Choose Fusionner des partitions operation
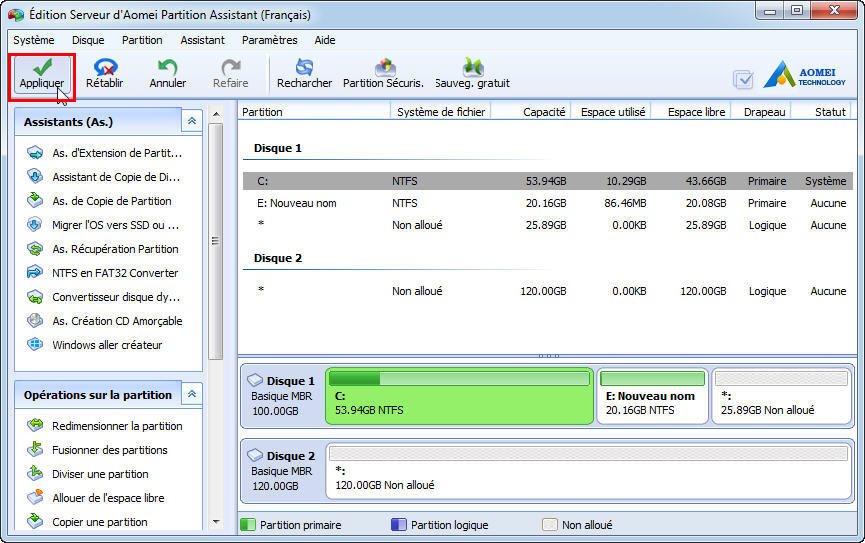The width and height of the screenshot is (865, 543). click(x=97, y=450)
